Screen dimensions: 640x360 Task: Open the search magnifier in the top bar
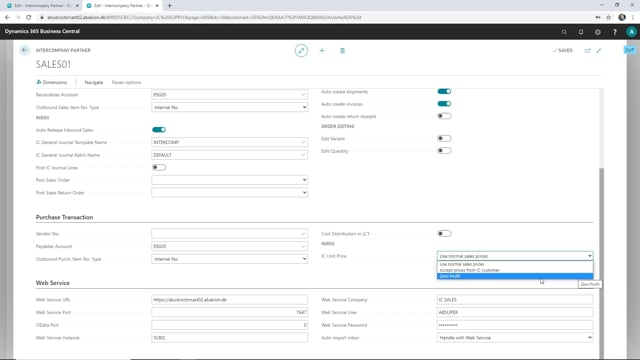click(564, 32)
